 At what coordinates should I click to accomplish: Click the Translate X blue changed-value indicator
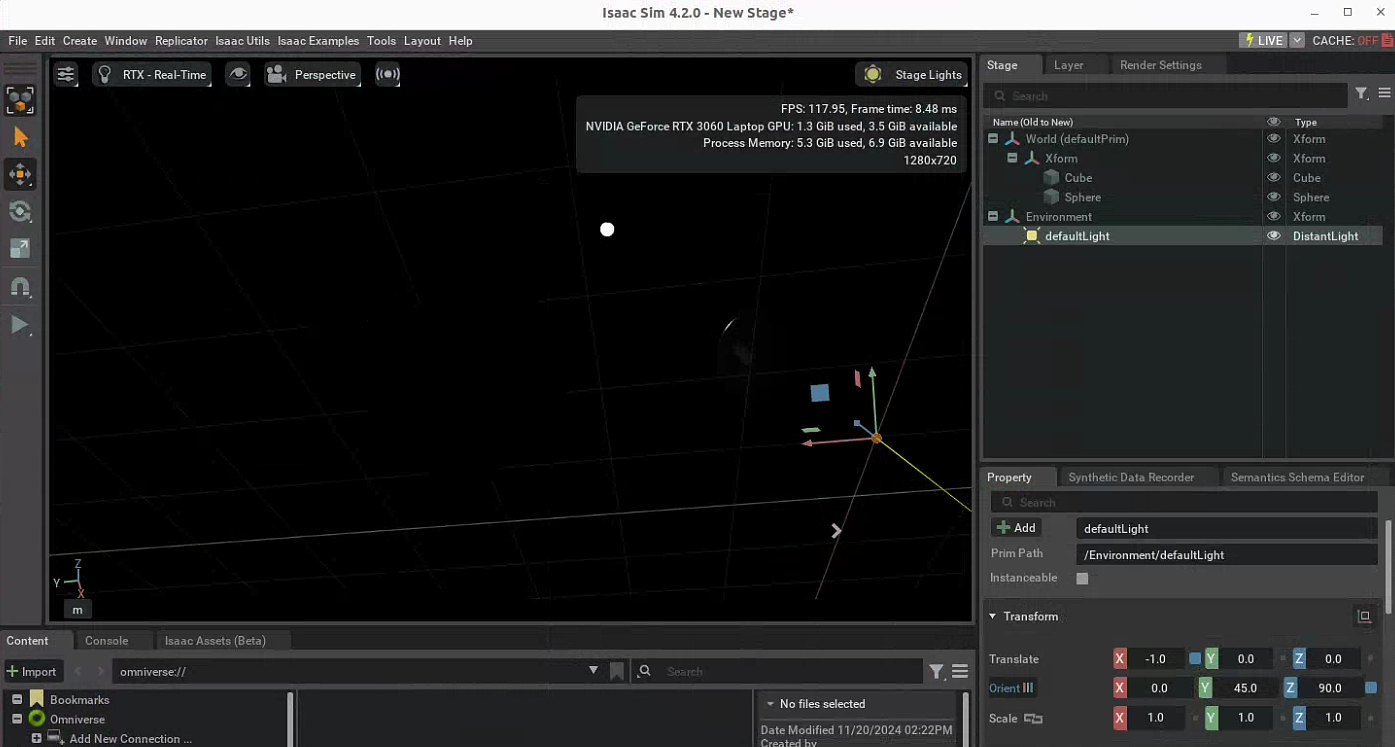[x=1195, y=659]
